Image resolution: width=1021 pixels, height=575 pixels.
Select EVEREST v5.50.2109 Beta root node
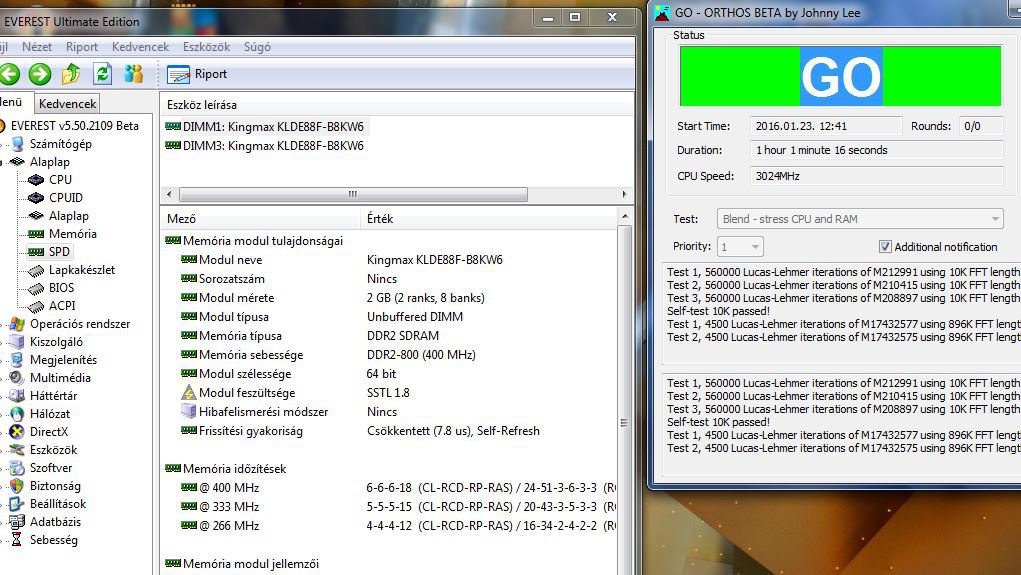(75, 126)
